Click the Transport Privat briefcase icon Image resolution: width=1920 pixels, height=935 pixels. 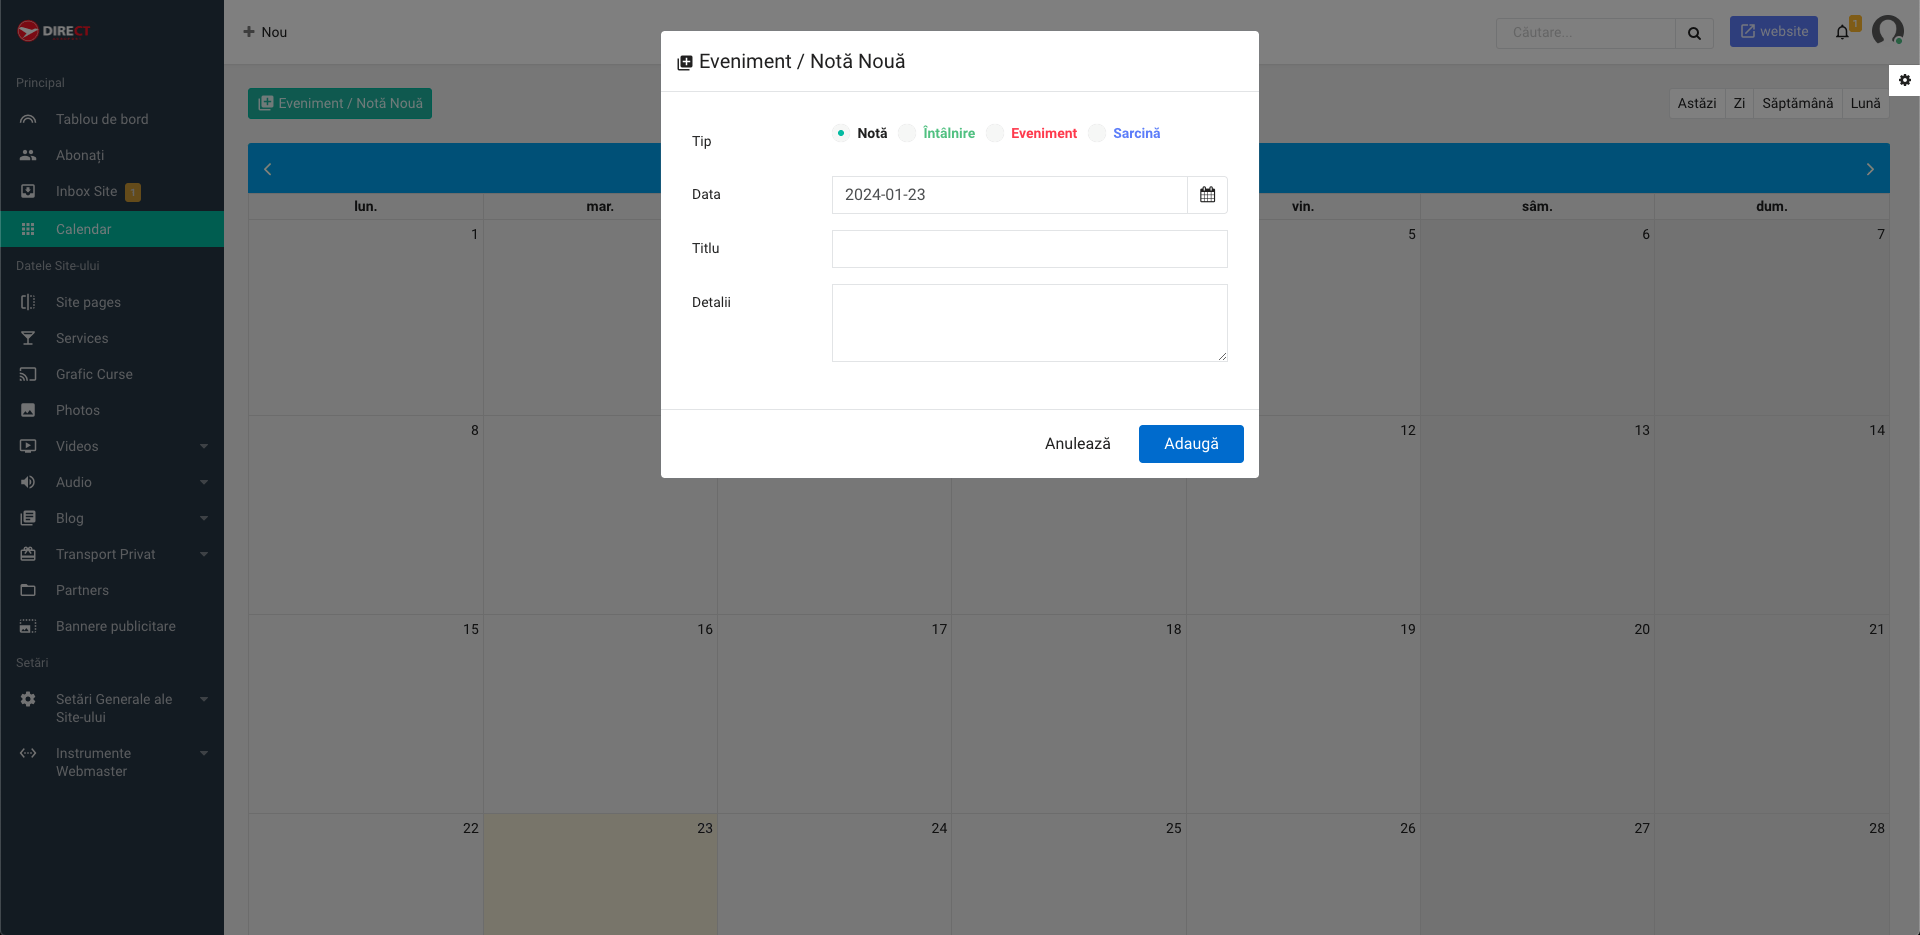coord(28,554)
